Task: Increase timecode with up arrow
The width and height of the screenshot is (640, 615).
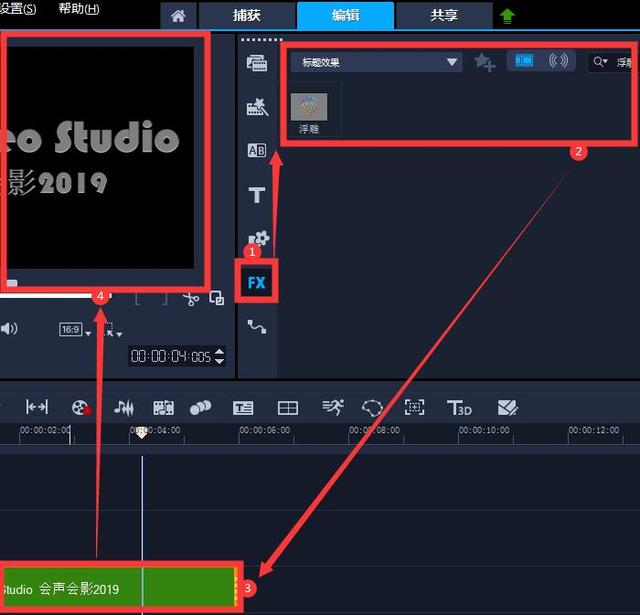Action: [219, 352]
